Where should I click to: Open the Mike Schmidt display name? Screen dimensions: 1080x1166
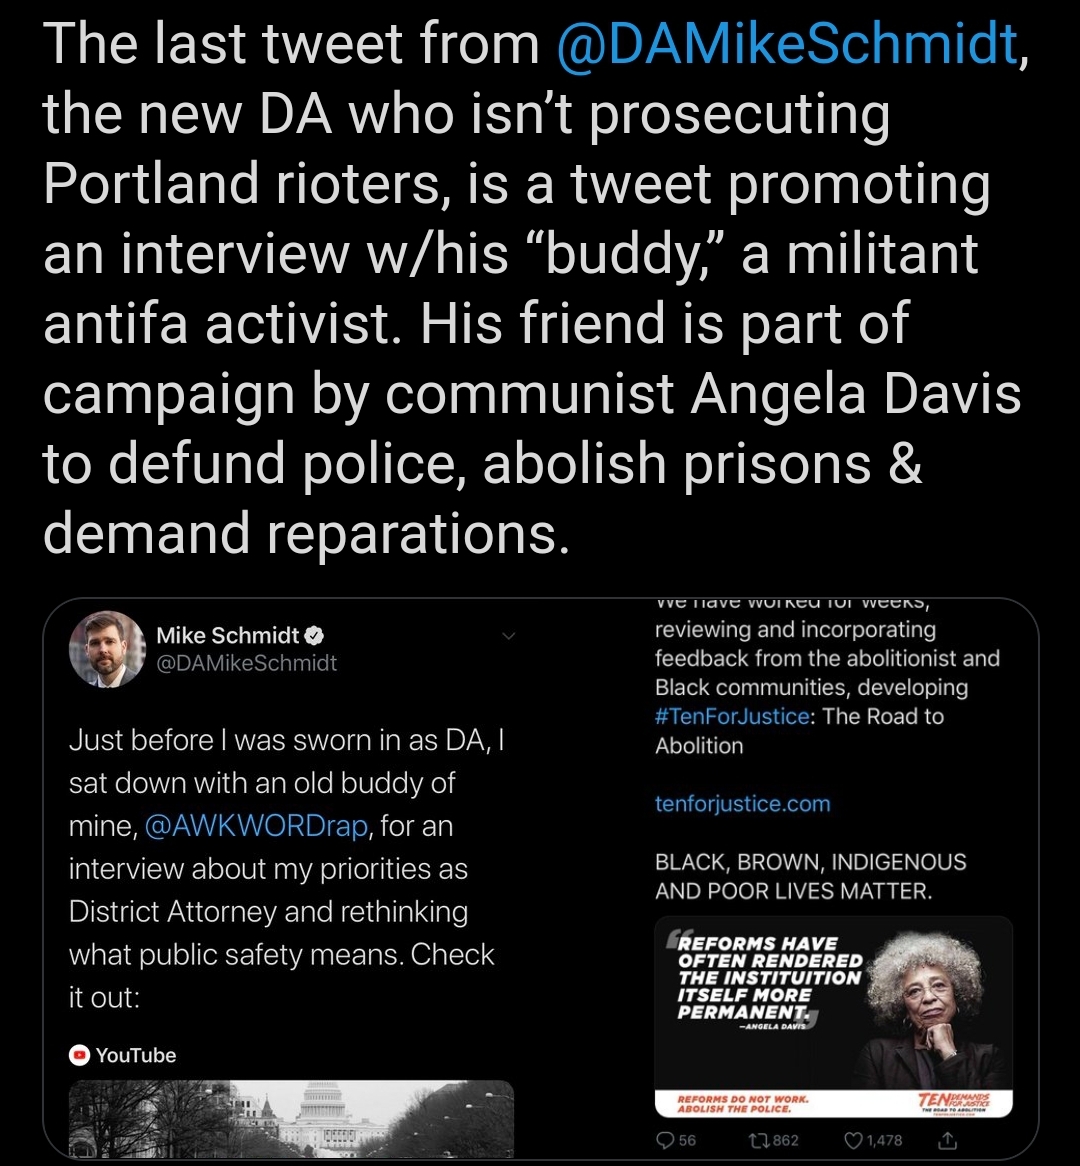(228, 636)
